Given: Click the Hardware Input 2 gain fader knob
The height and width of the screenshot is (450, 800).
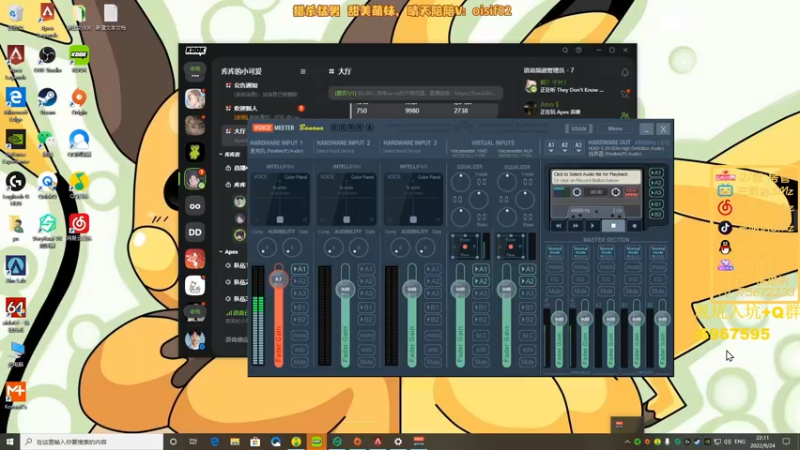Looking at the screenshot, I should click(345, 289).
